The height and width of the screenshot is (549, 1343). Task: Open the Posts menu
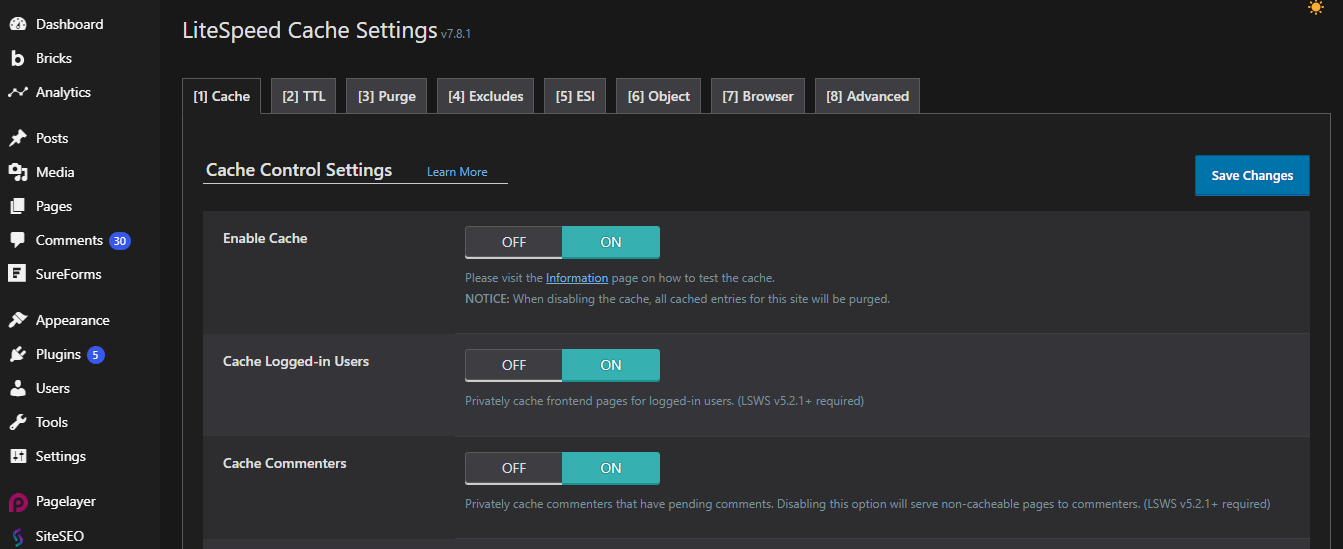point(52,138)
